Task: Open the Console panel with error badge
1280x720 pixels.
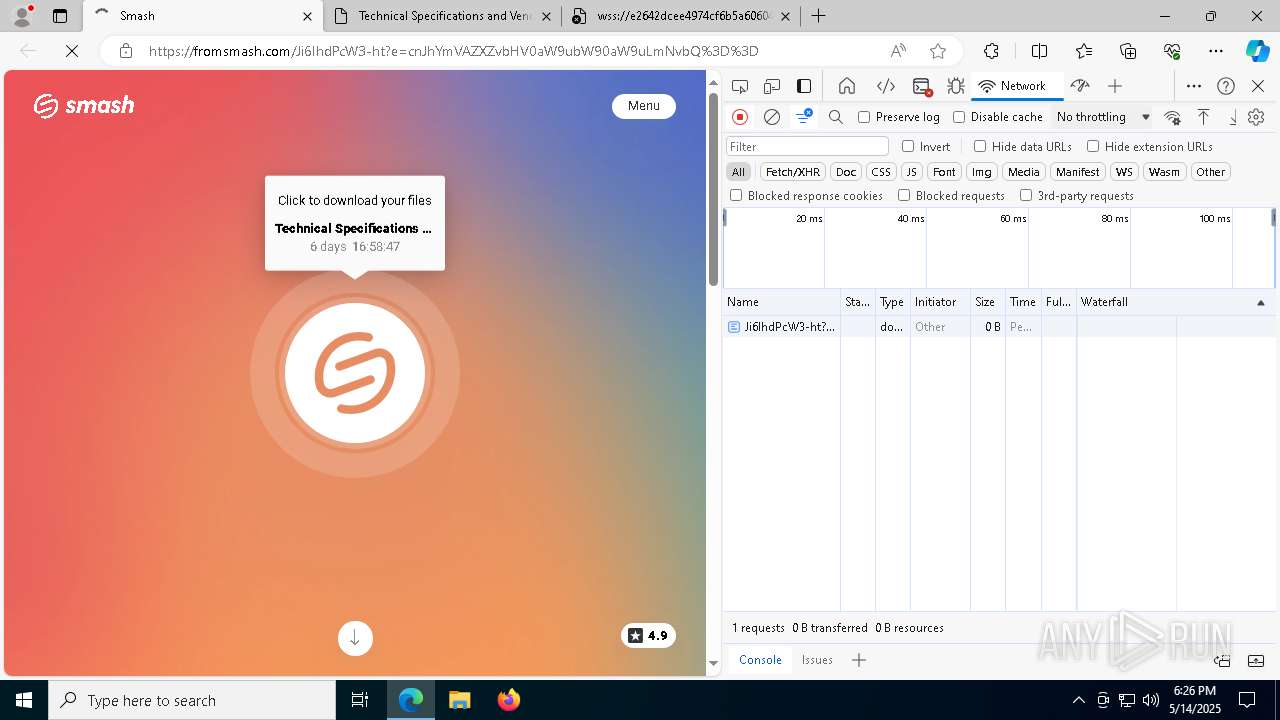Action: [922, 86]
